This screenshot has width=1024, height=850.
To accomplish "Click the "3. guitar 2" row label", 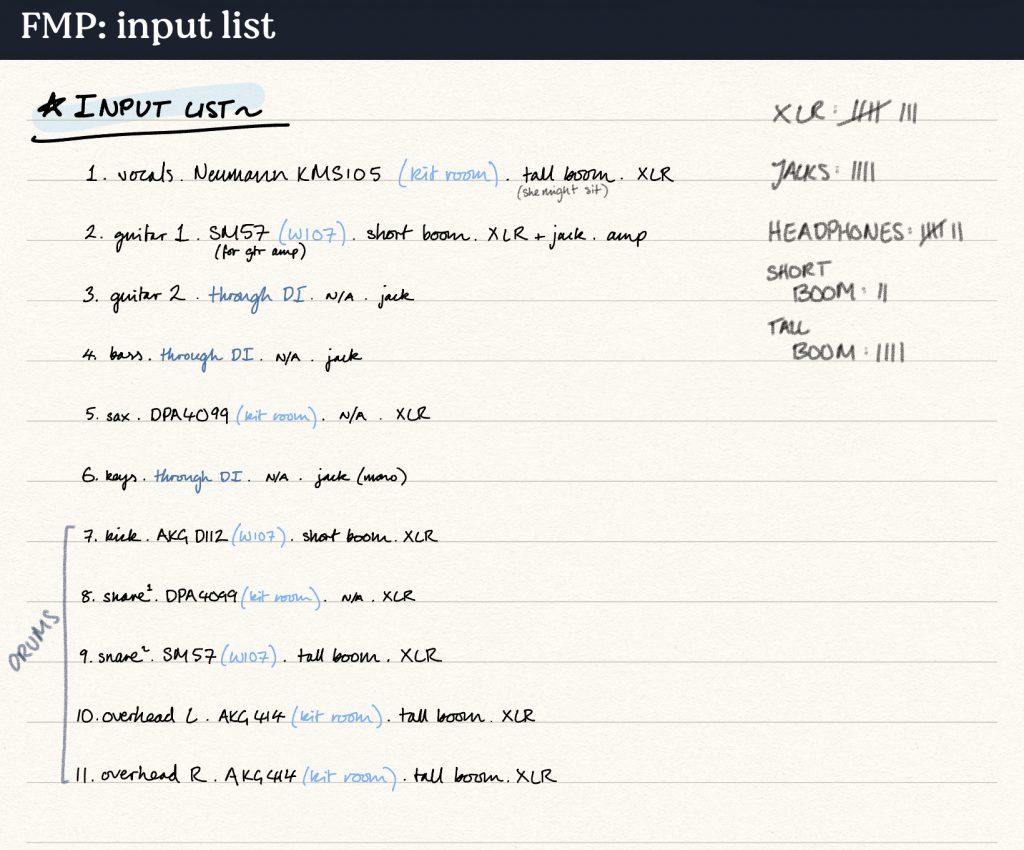I will [x=134, y=296].
